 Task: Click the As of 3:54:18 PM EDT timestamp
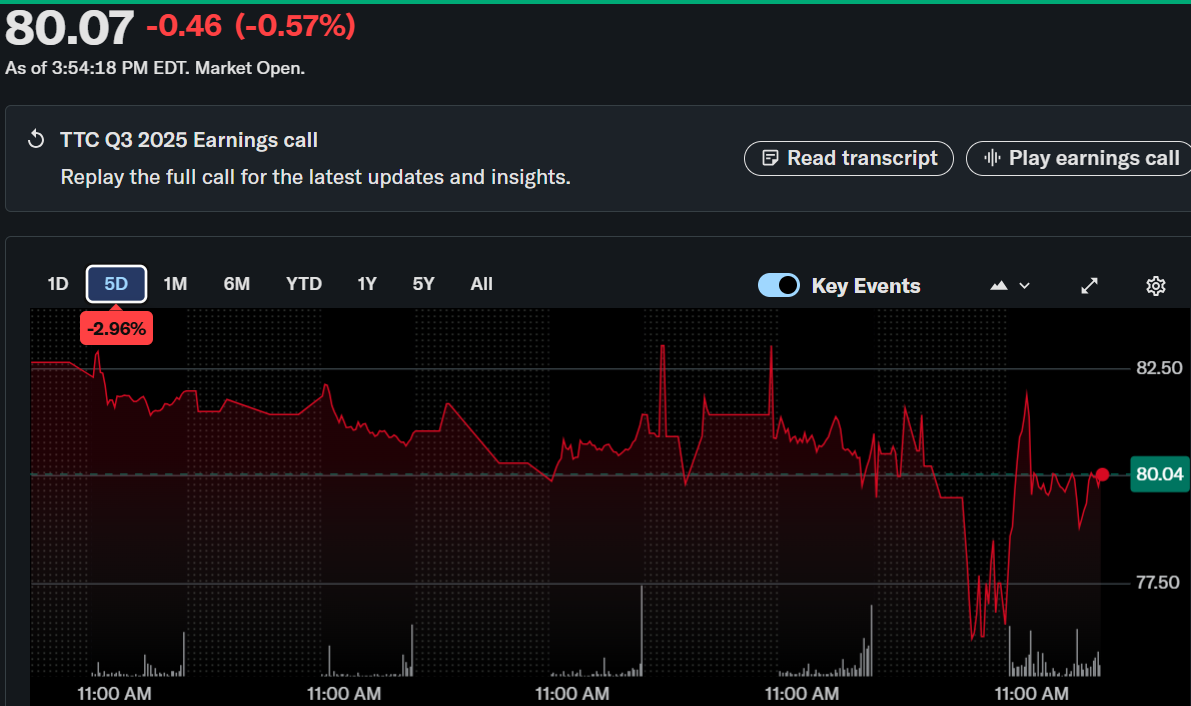click(x=155, y=68)
